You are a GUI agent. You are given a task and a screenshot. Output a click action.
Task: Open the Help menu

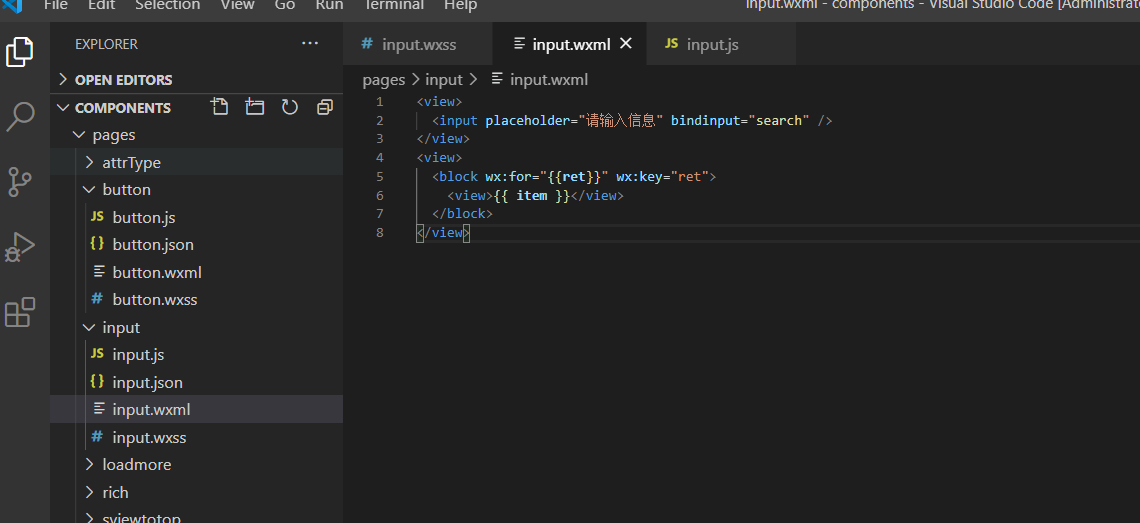coord(460,6)
